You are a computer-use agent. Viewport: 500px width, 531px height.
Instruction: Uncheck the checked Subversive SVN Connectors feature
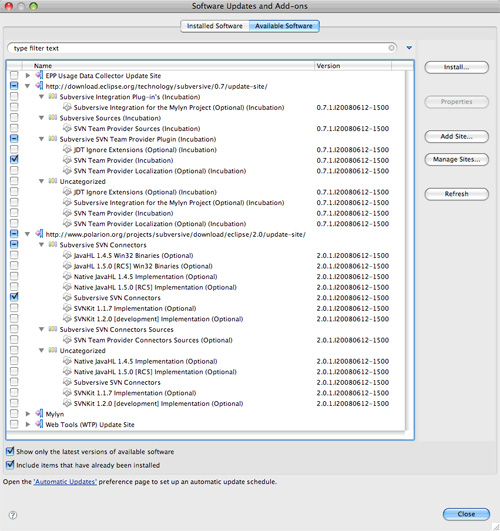point(14,297)
